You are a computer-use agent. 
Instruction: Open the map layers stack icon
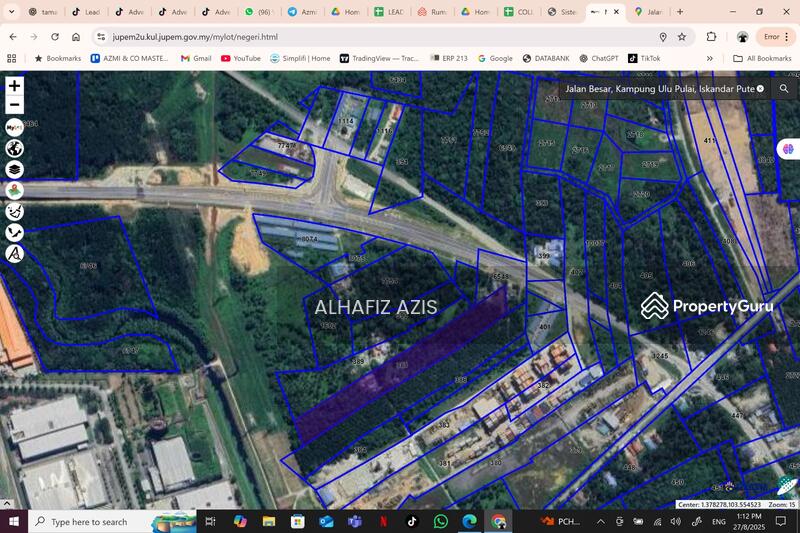(x=14, y=169)
